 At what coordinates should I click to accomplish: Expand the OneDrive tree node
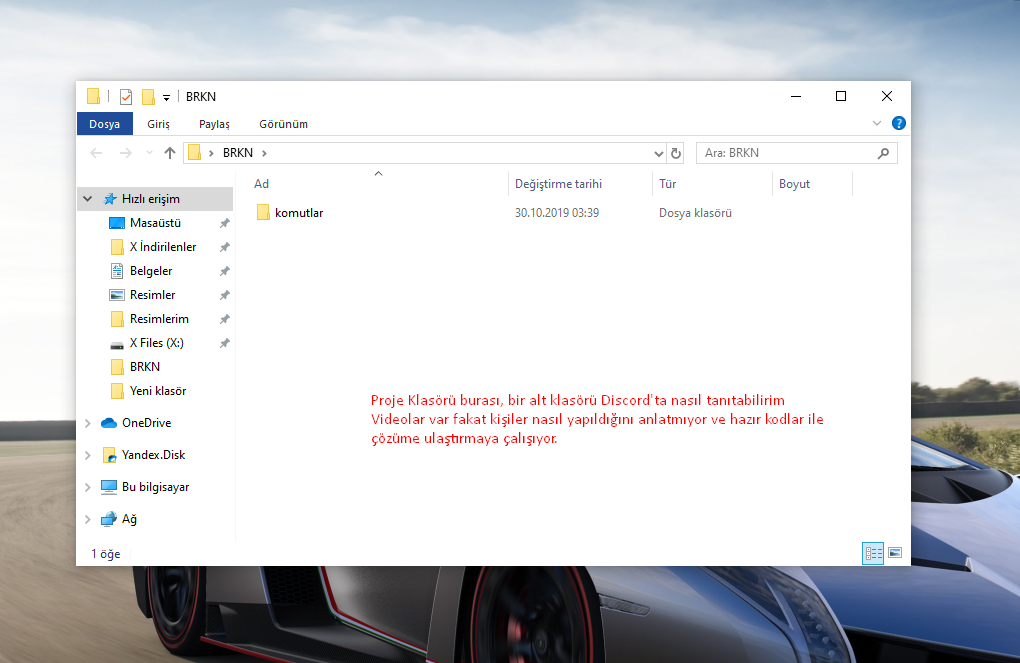[x=88, y=424]
